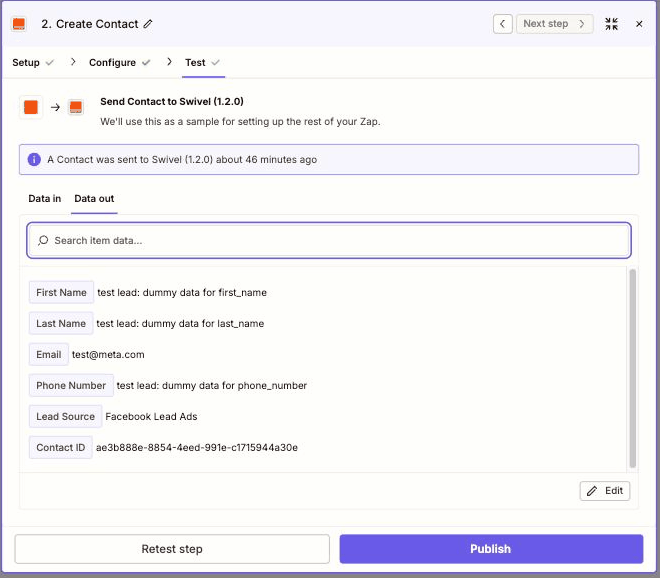Click the Search item data field
The image size is (660, 578).
329,240
